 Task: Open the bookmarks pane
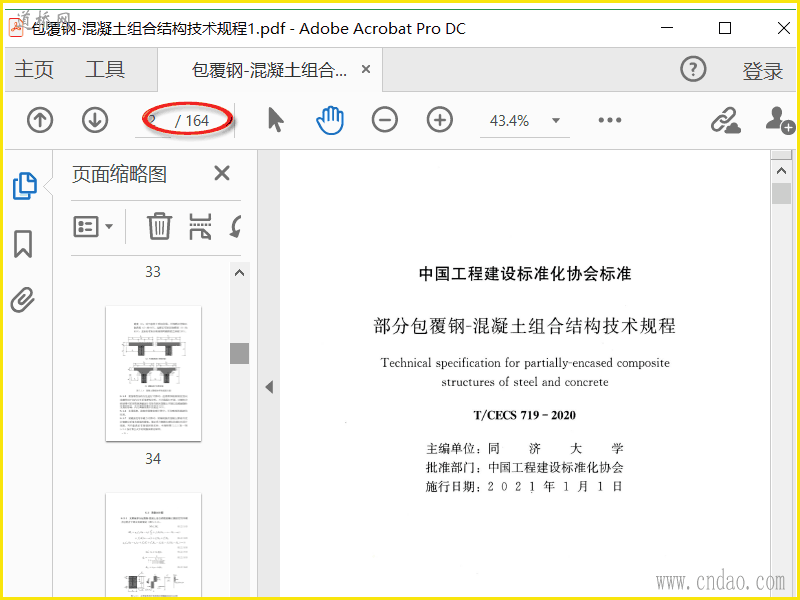(x=23, y=244)
